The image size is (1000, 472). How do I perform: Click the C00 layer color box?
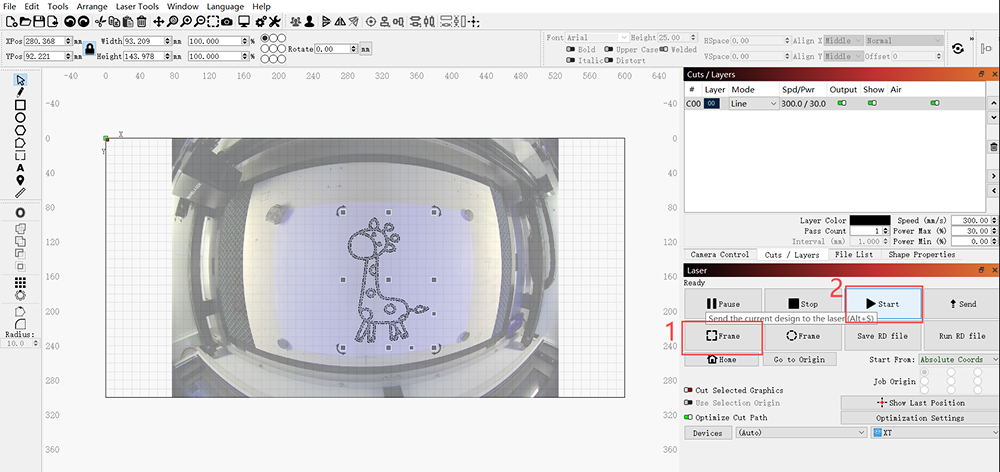pos(712,103)
